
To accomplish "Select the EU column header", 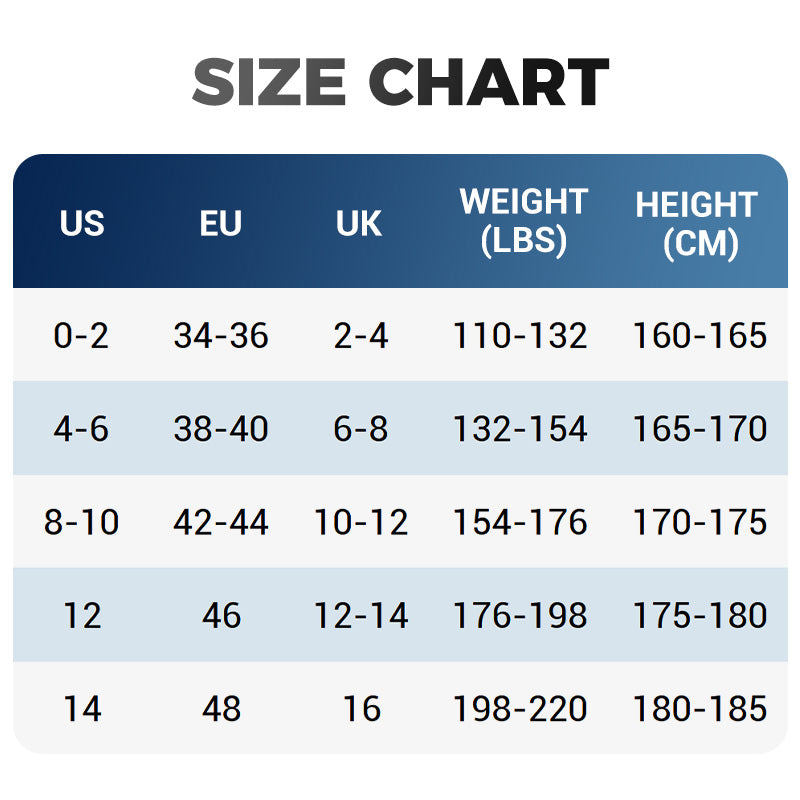I will [x=221, y=223].
